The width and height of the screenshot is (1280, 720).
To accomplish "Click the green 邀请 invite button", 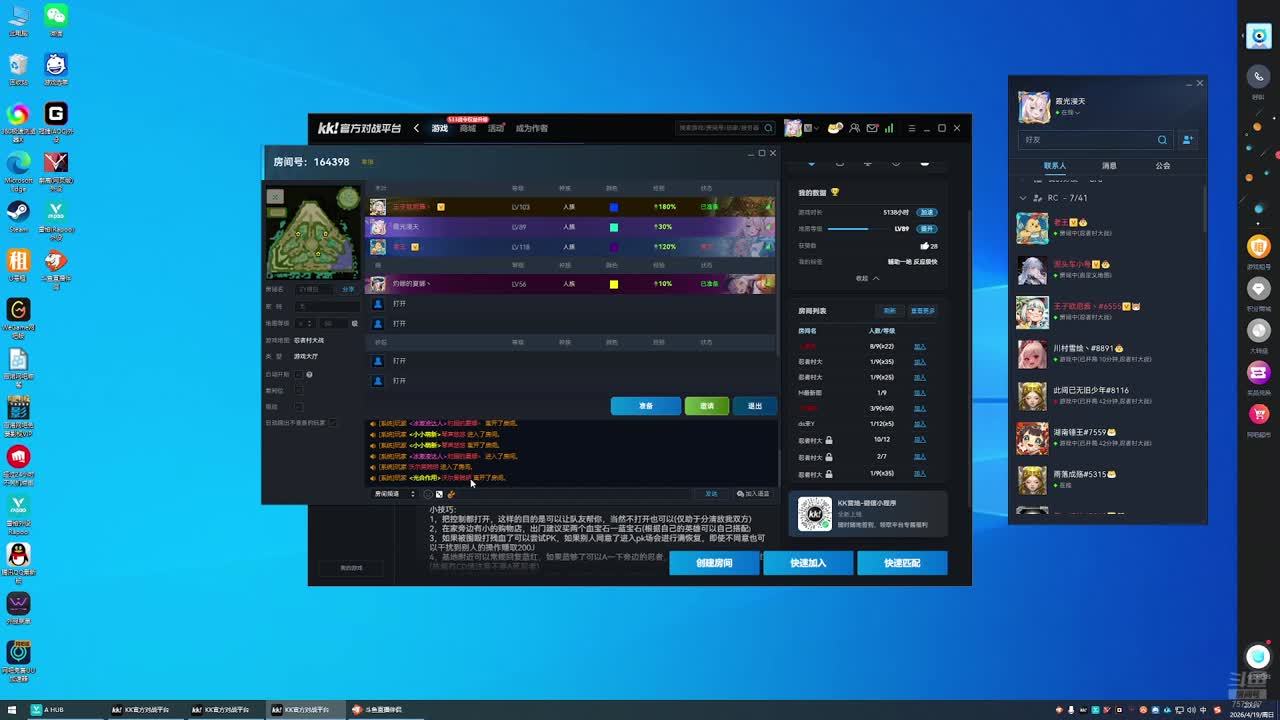I will 706,406.
